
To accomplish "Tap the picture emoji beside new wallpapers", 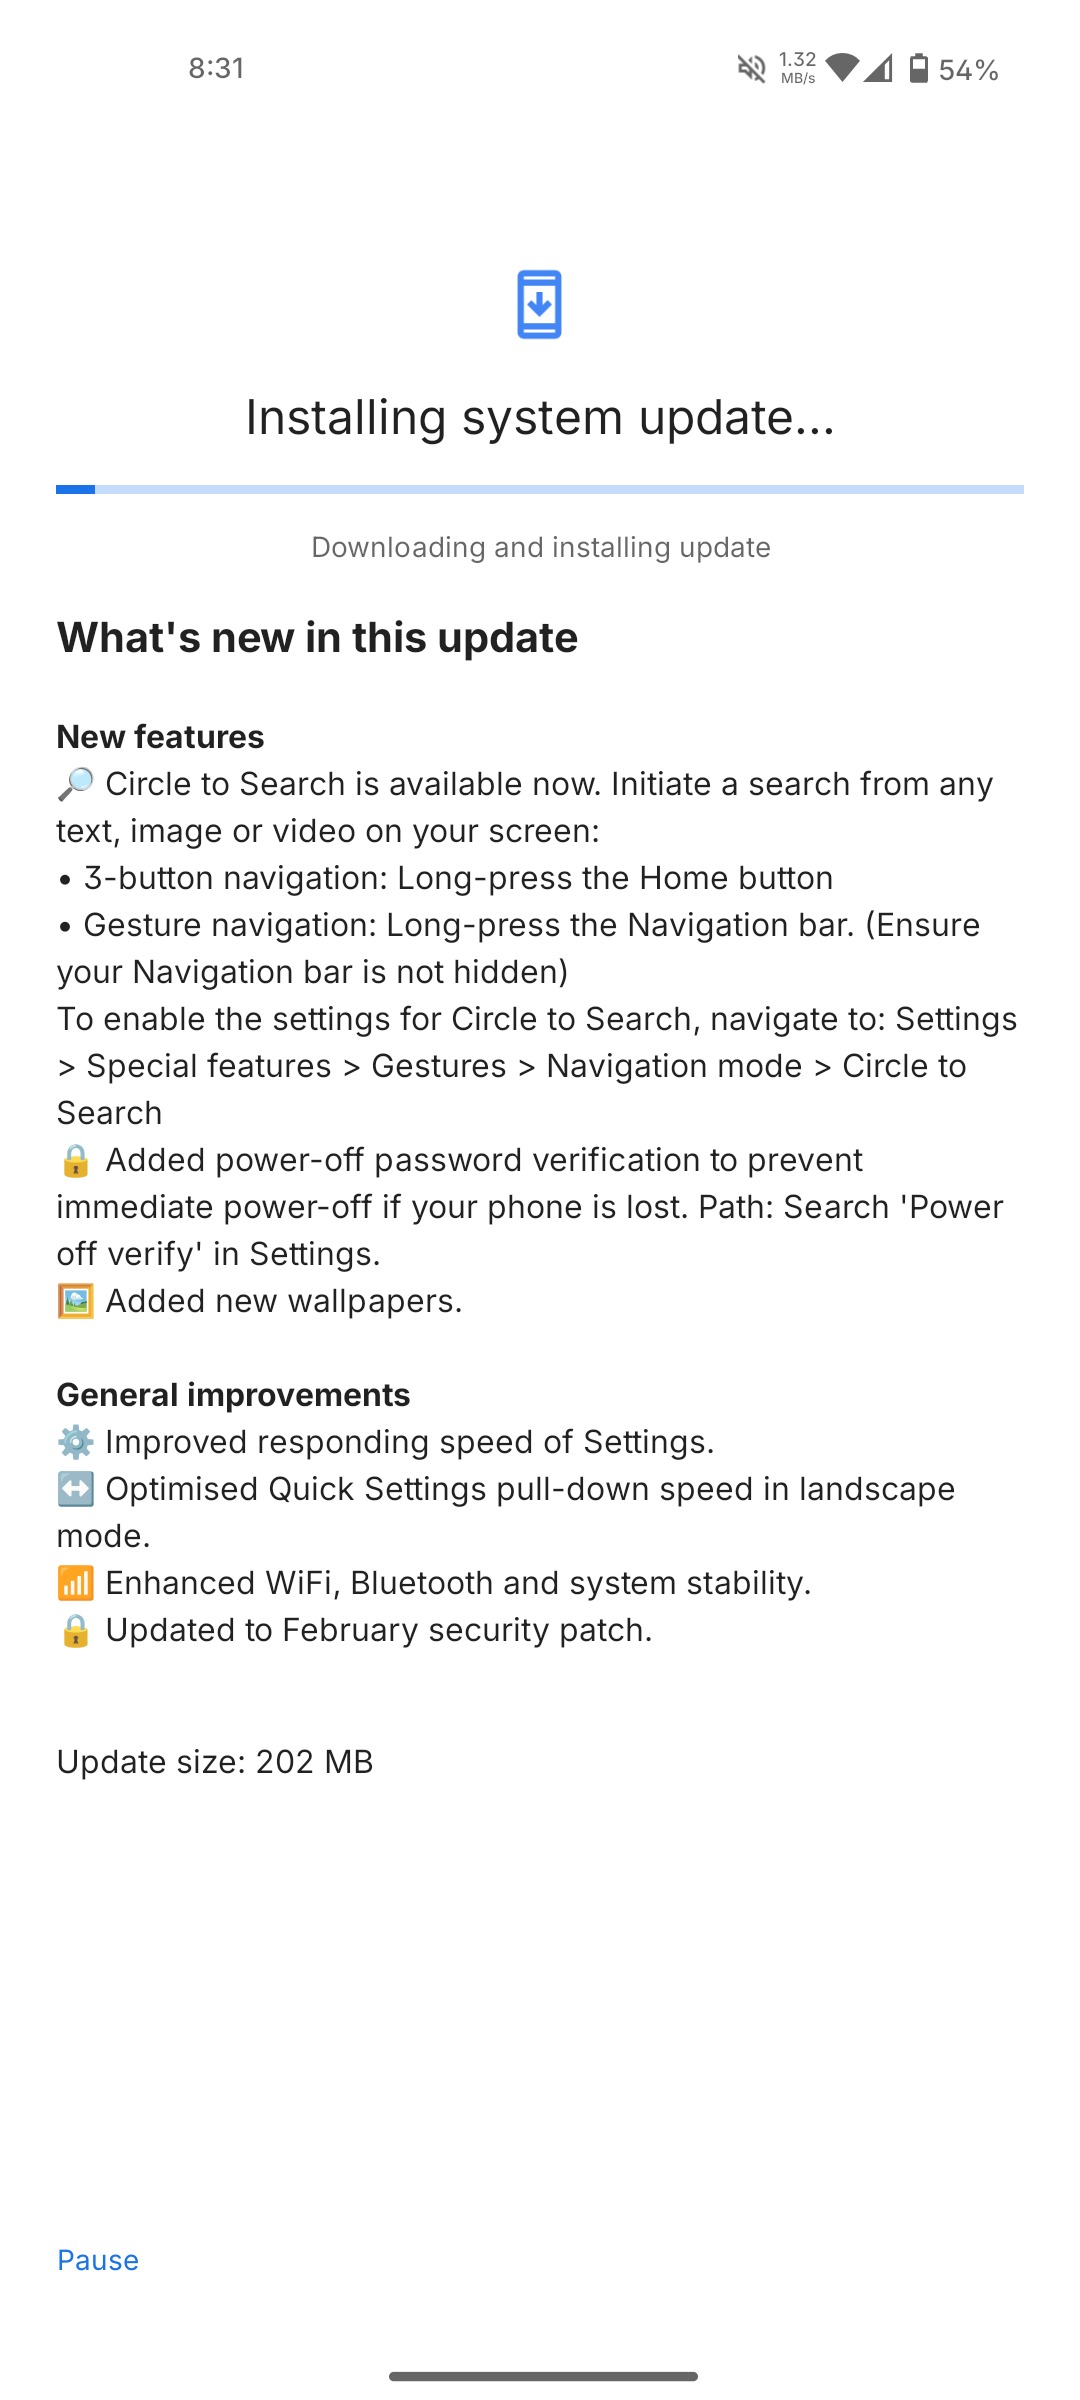I will pos(76,1301).
